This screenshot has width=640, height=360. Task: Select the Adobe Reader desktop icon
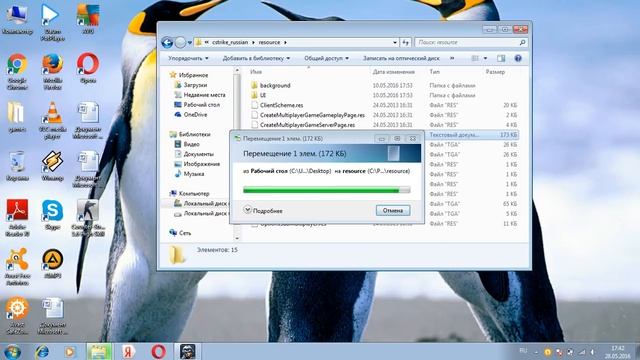[17, 218]
